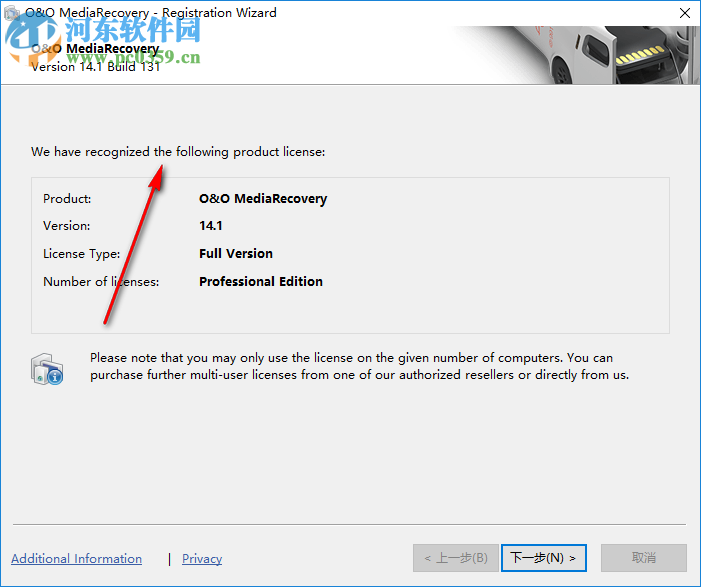Viewport: 701px width, 587px height.
Task: Select the 'Full Version' license type value
Action: tap(236, 253)
